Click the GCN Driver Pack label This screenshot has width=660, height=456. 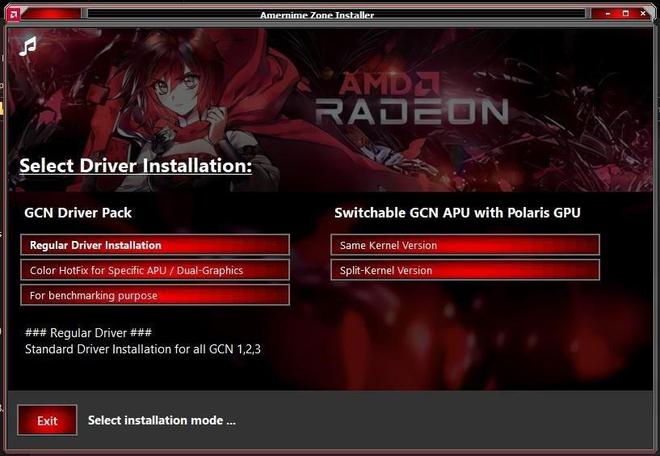tap(78, 213)
